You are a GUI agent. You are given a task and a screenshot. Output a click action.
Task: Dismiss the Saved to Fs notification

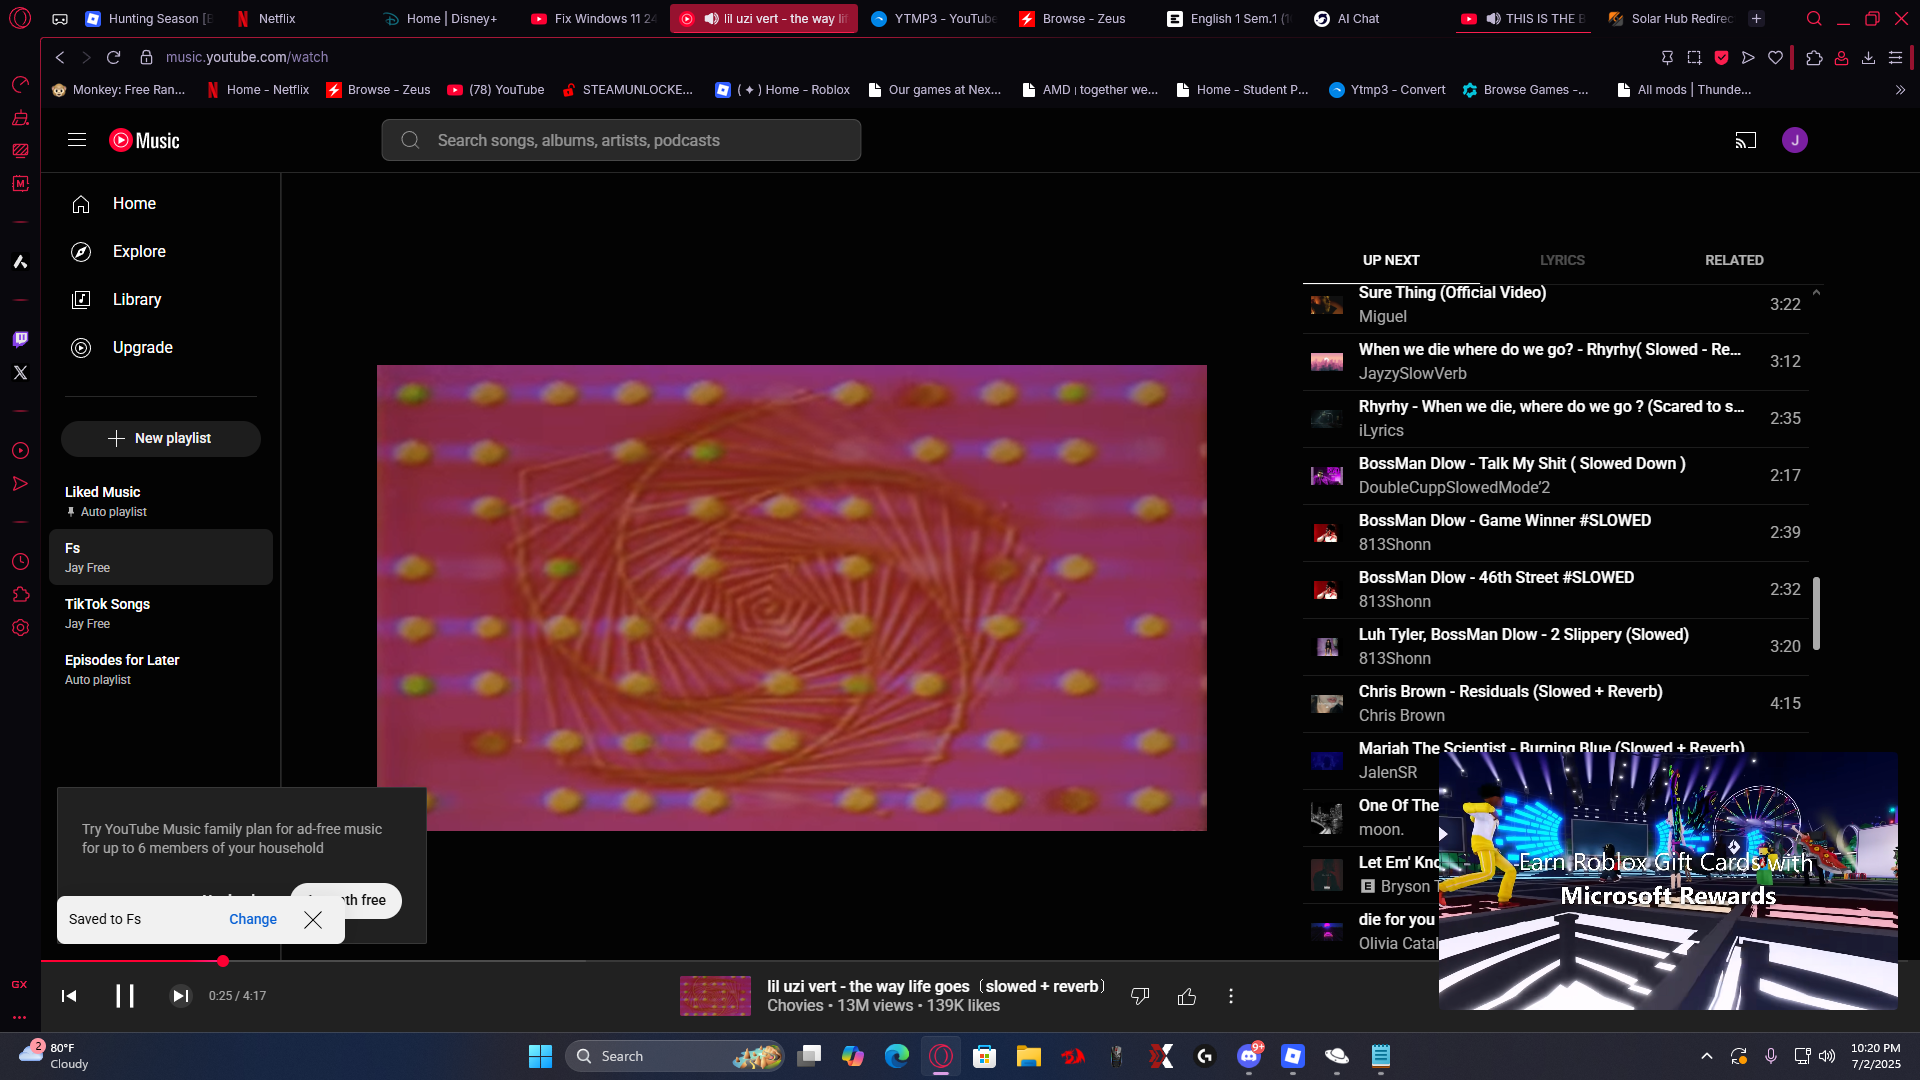pyautogui.click(x=313, y=919)
